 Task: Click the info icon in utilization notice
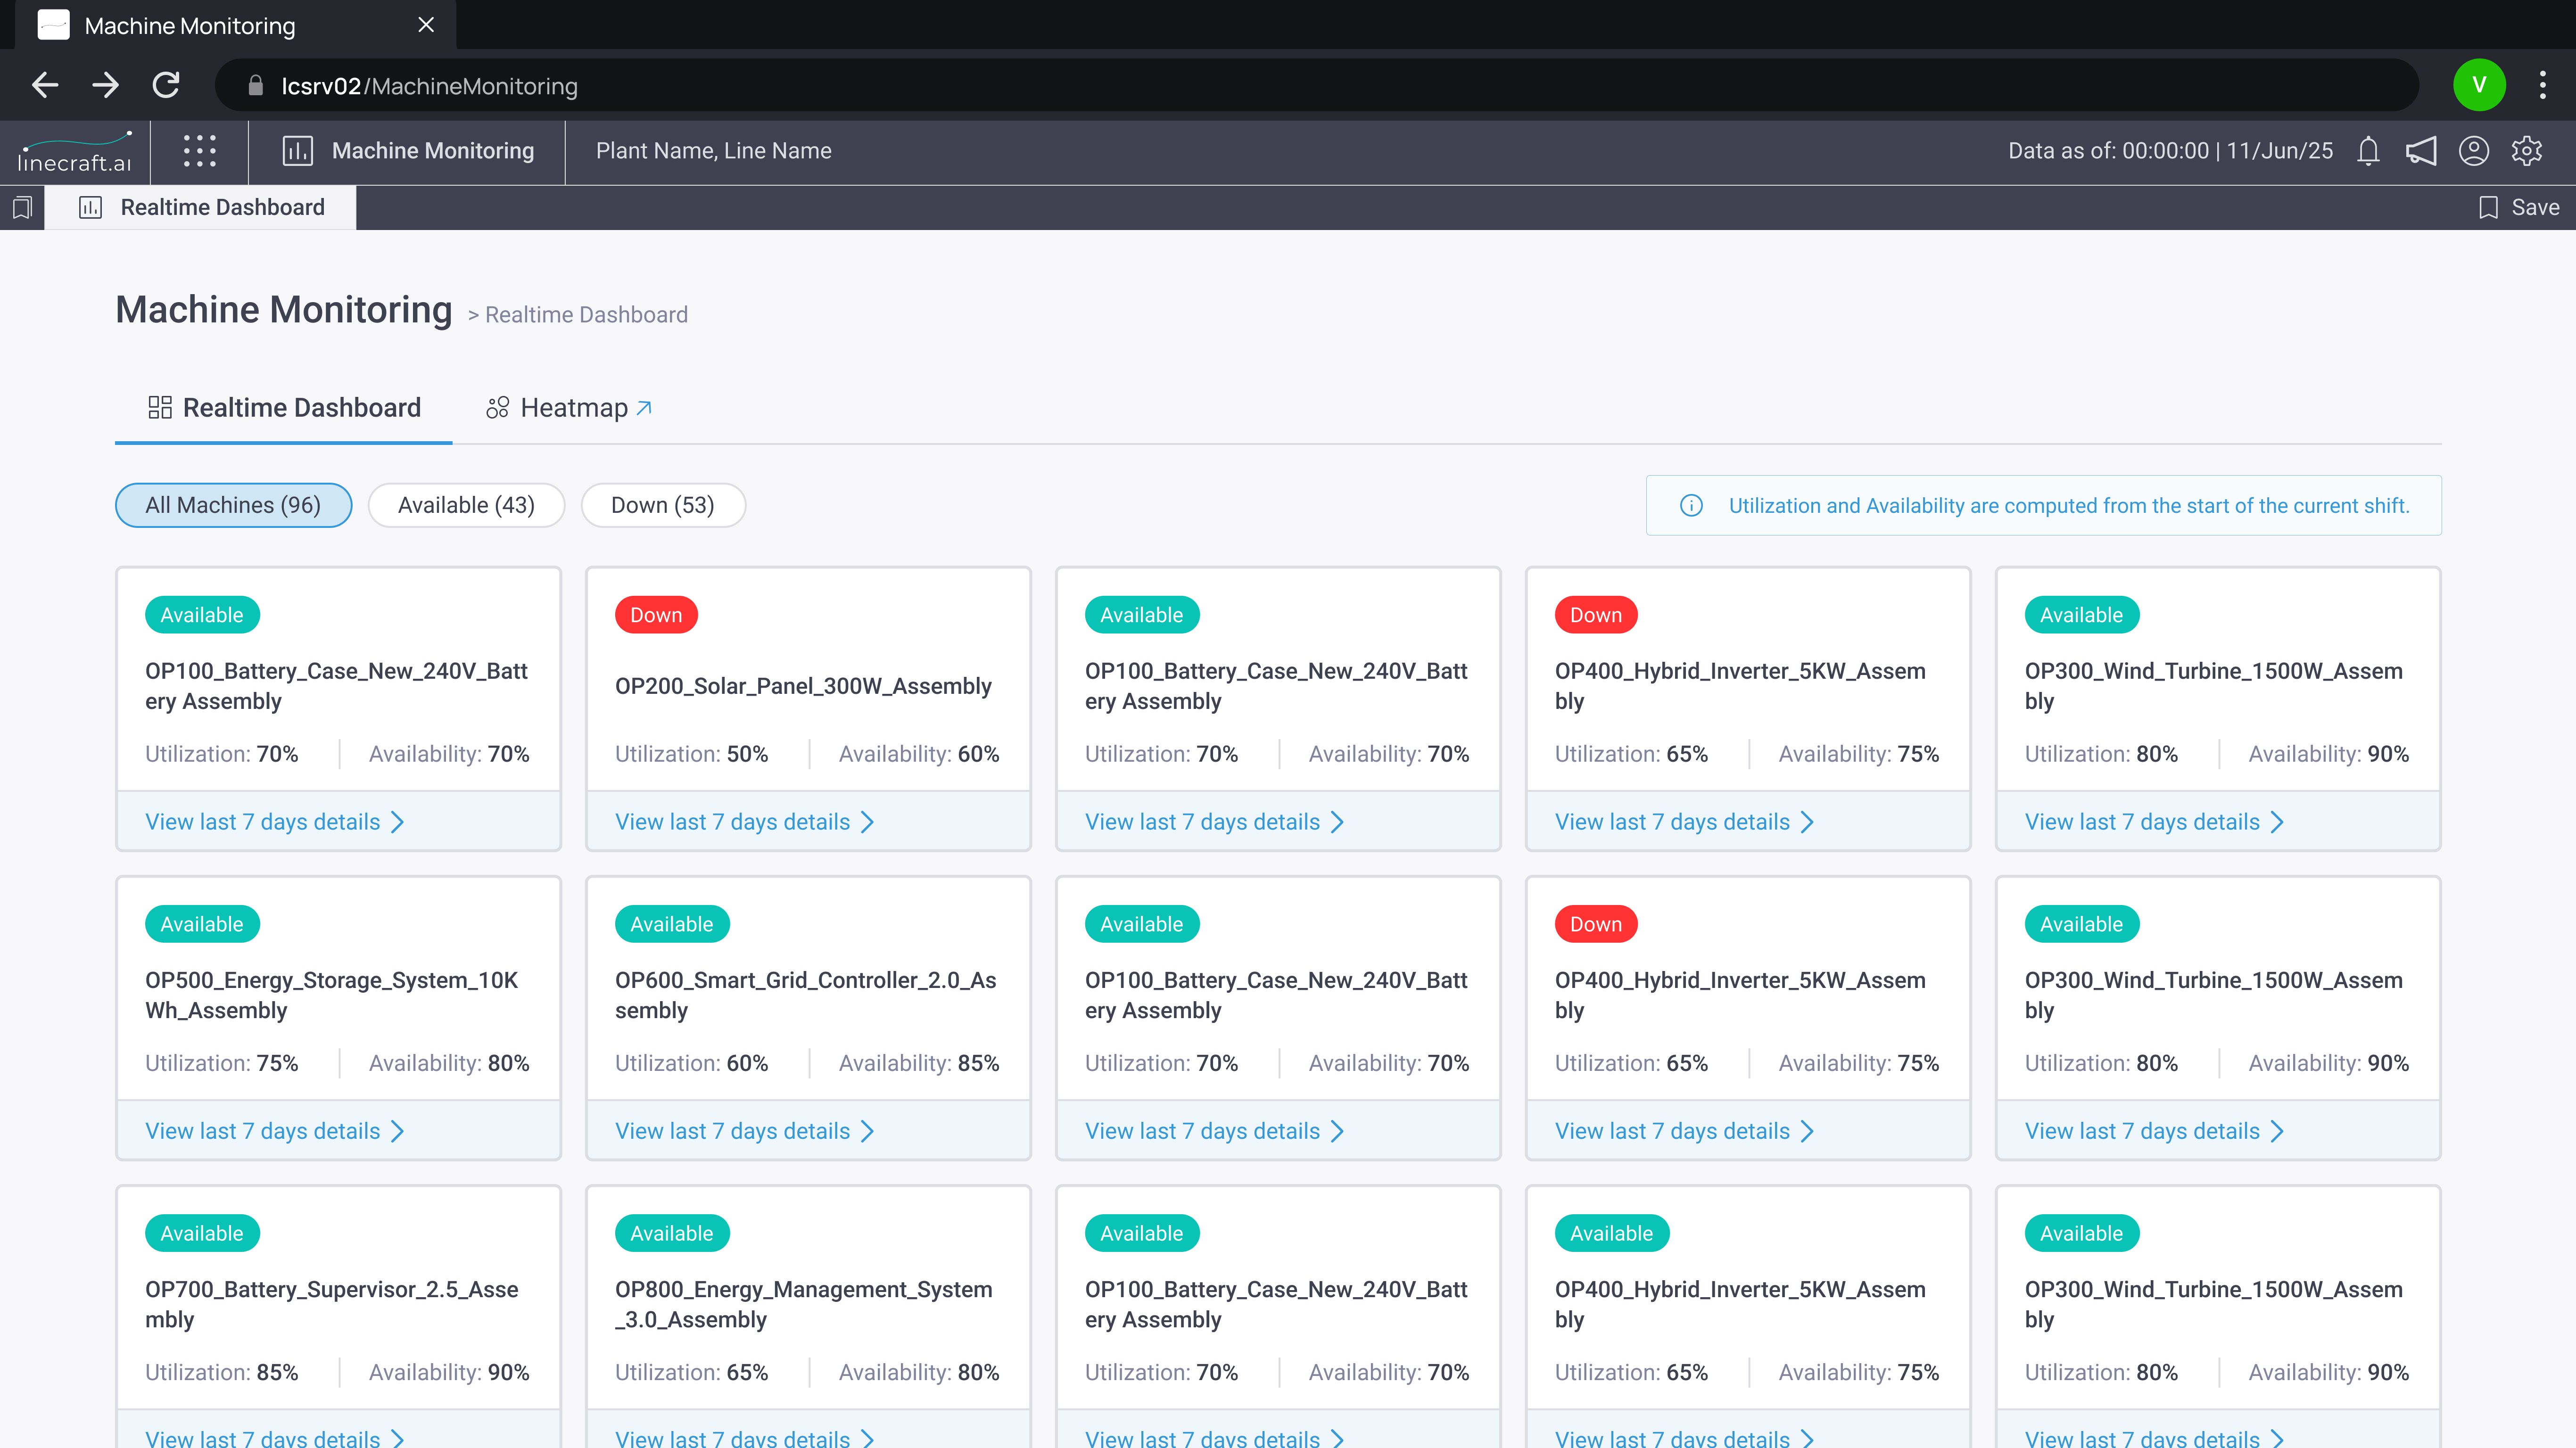(x=1691, y=505)
